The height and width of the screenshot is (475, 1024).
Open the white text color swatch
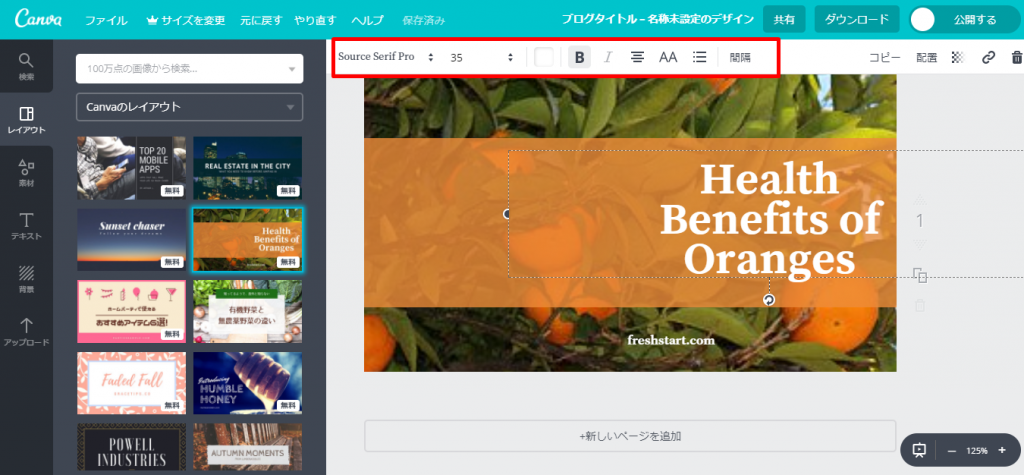(x=543, y=57)
